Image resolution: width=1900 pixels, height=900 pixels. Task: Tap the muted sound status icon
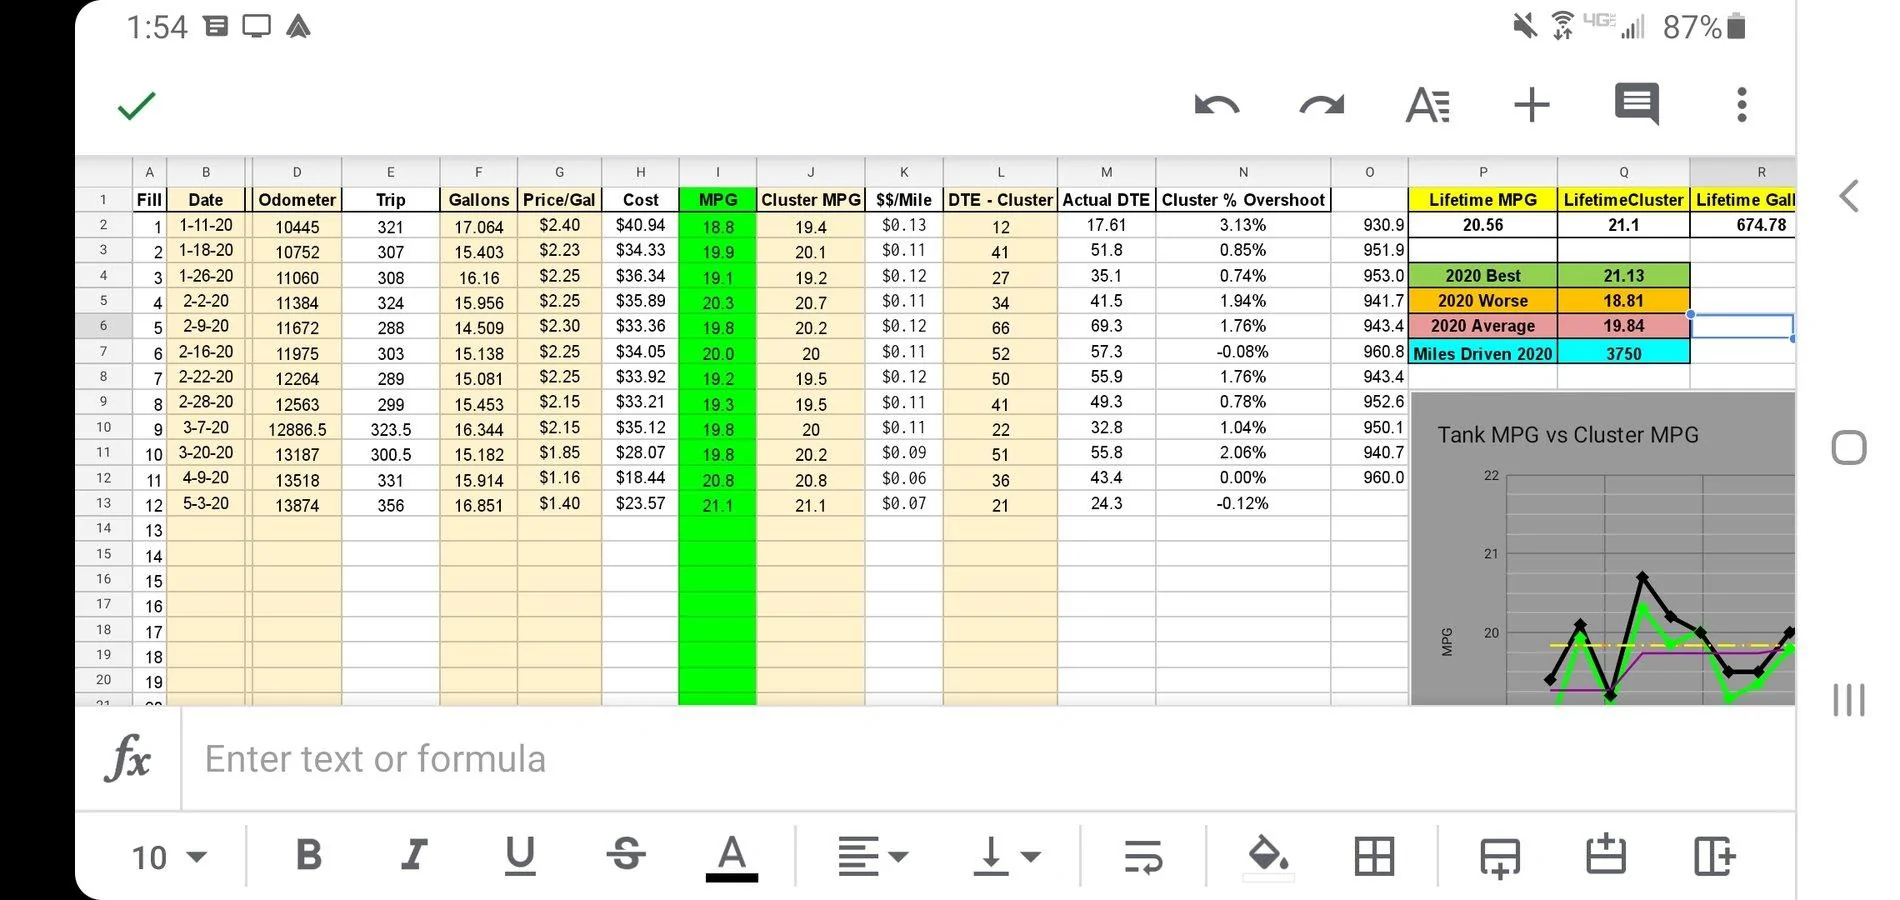[x=1525, y=26]
